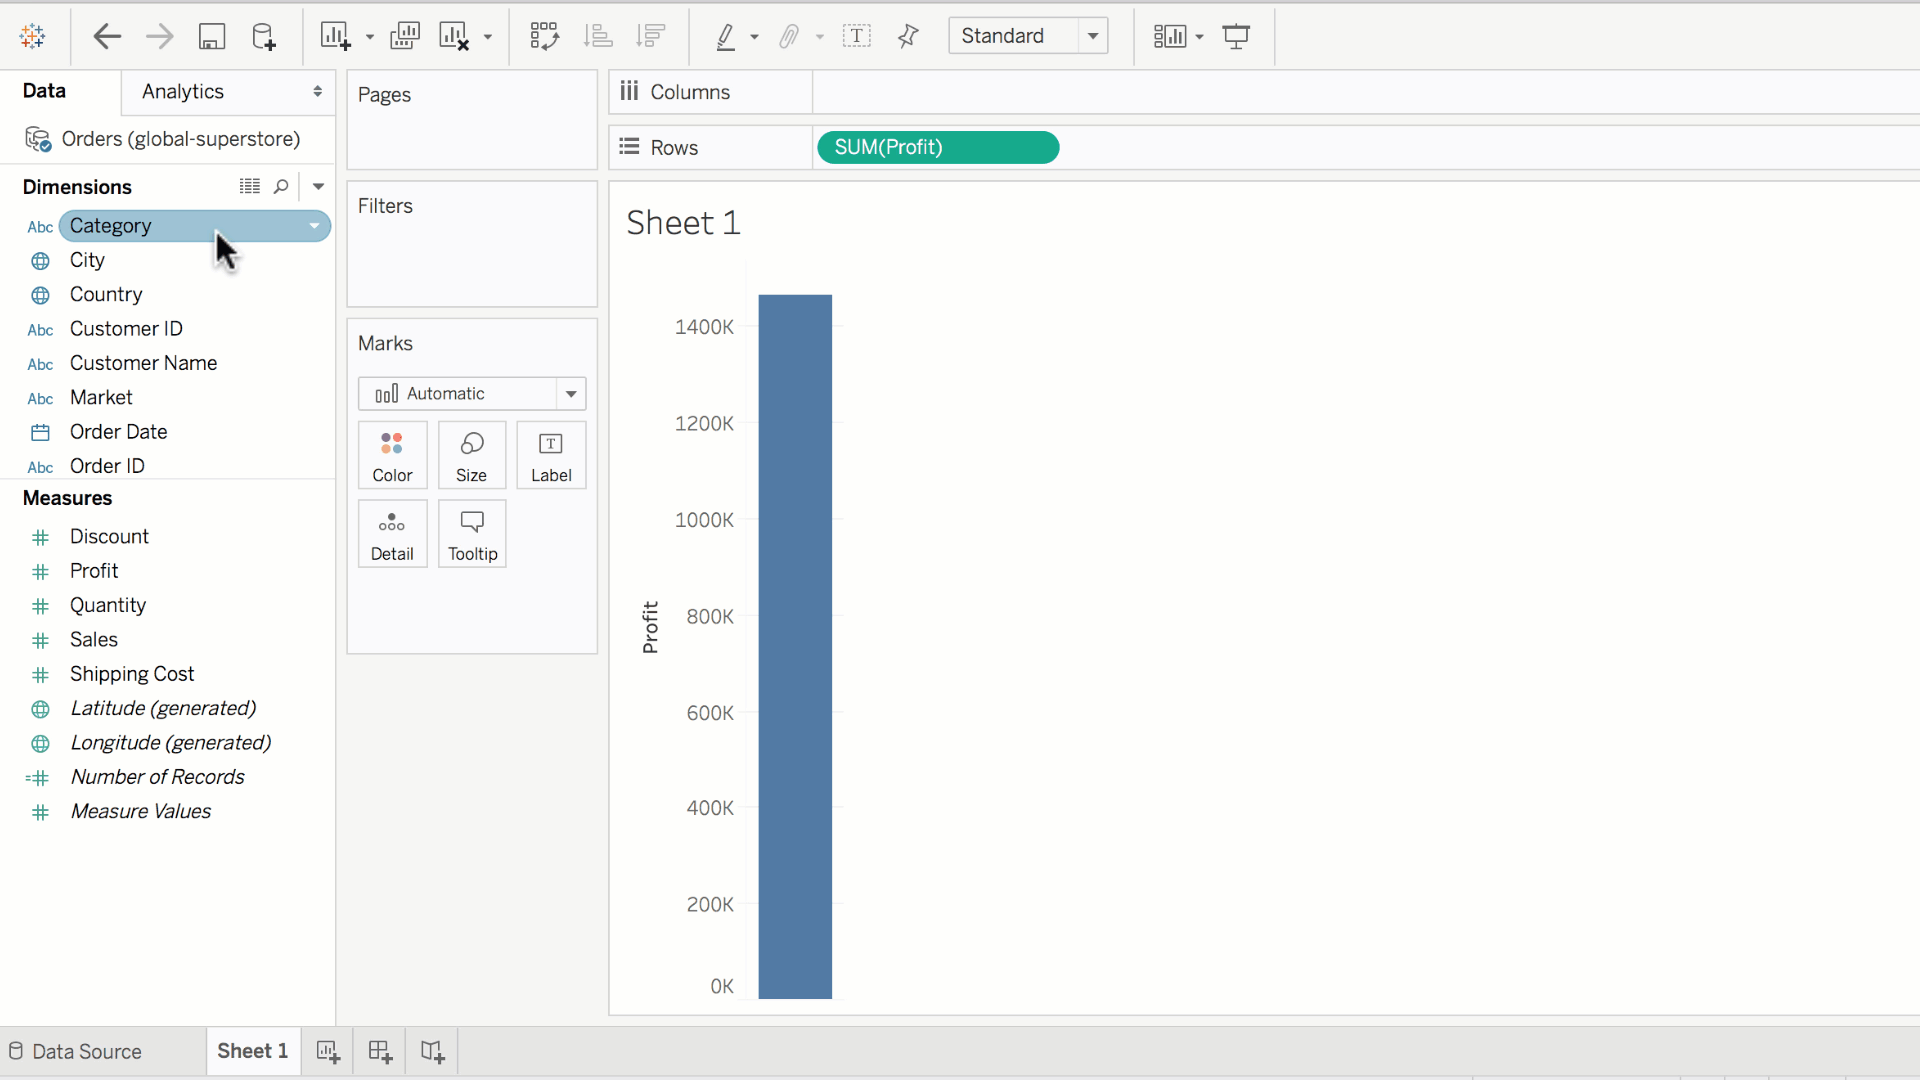Expand the Category field dropdown arrow

pos(315,226)
